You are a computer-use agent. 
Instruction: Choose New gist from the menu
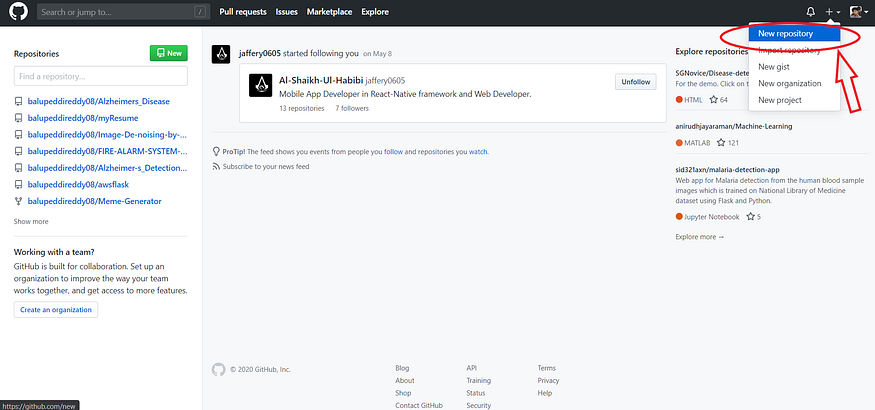point(794,67)
